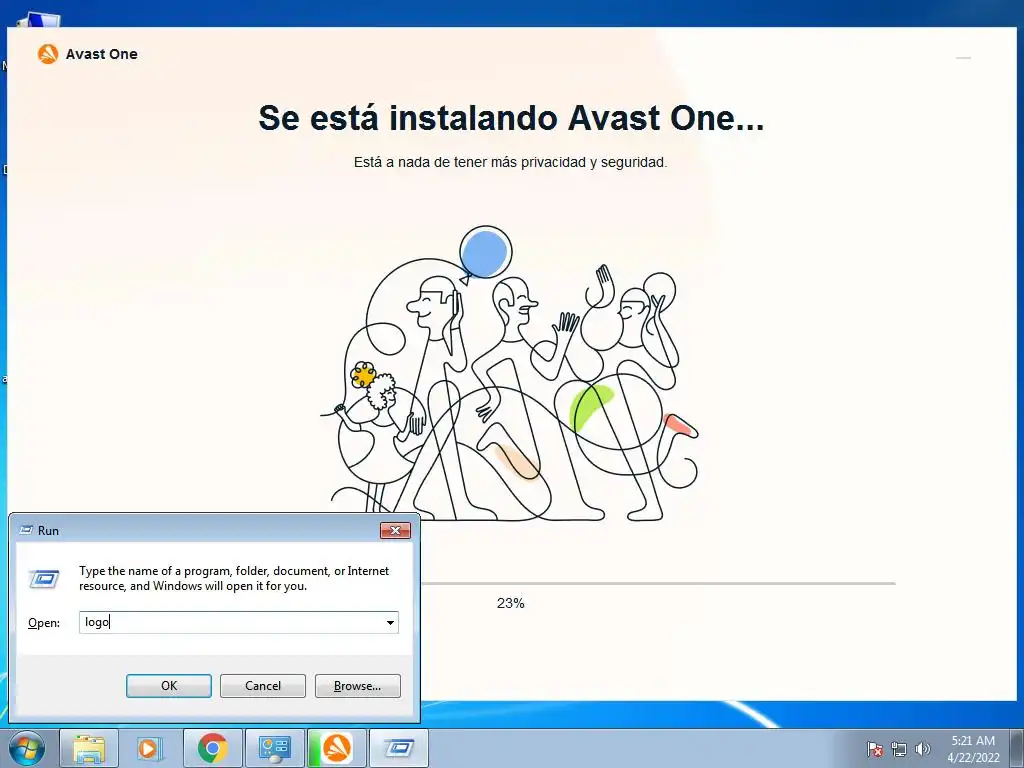
Task: Click the installation progress bar
Action: (658, 583)
